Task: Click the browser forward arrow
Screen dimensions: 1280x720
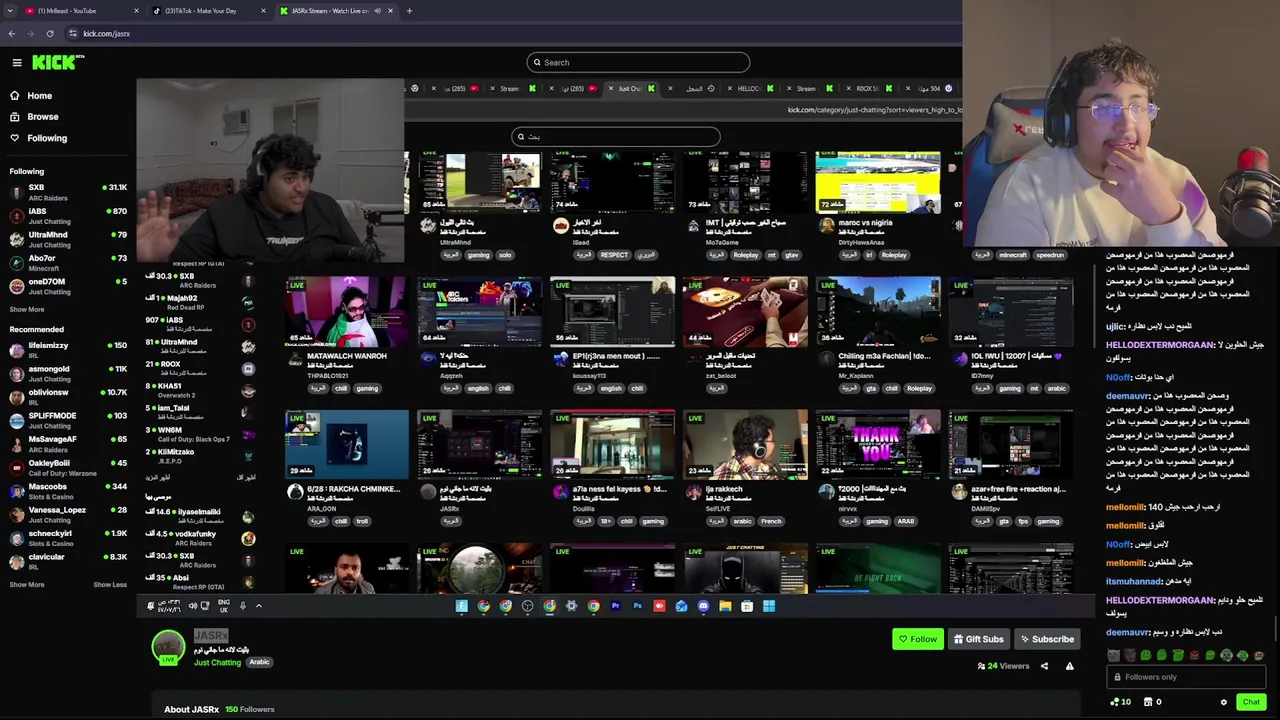Action: 31,33
